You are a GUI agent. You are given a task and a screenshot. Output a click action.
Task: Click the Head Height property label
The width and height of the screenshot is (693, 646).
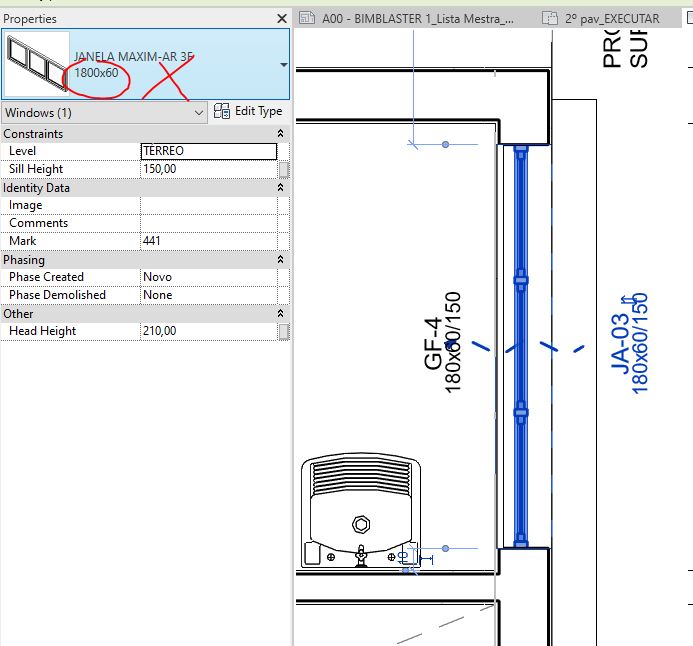[42, 331]
